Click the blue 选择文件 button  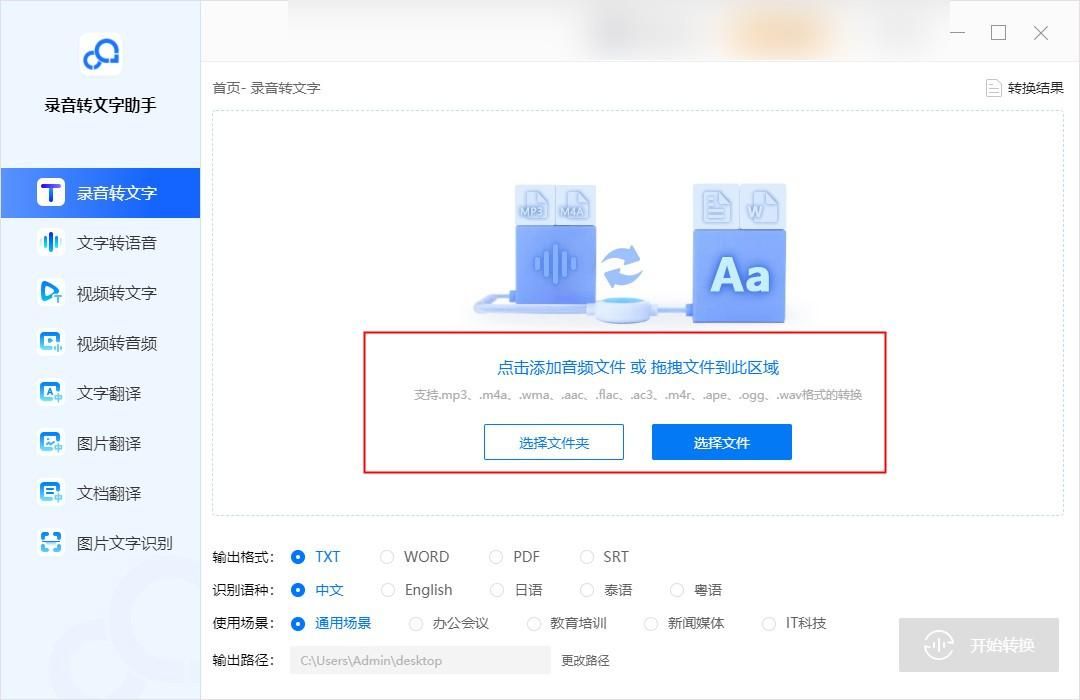click(722, 442)
